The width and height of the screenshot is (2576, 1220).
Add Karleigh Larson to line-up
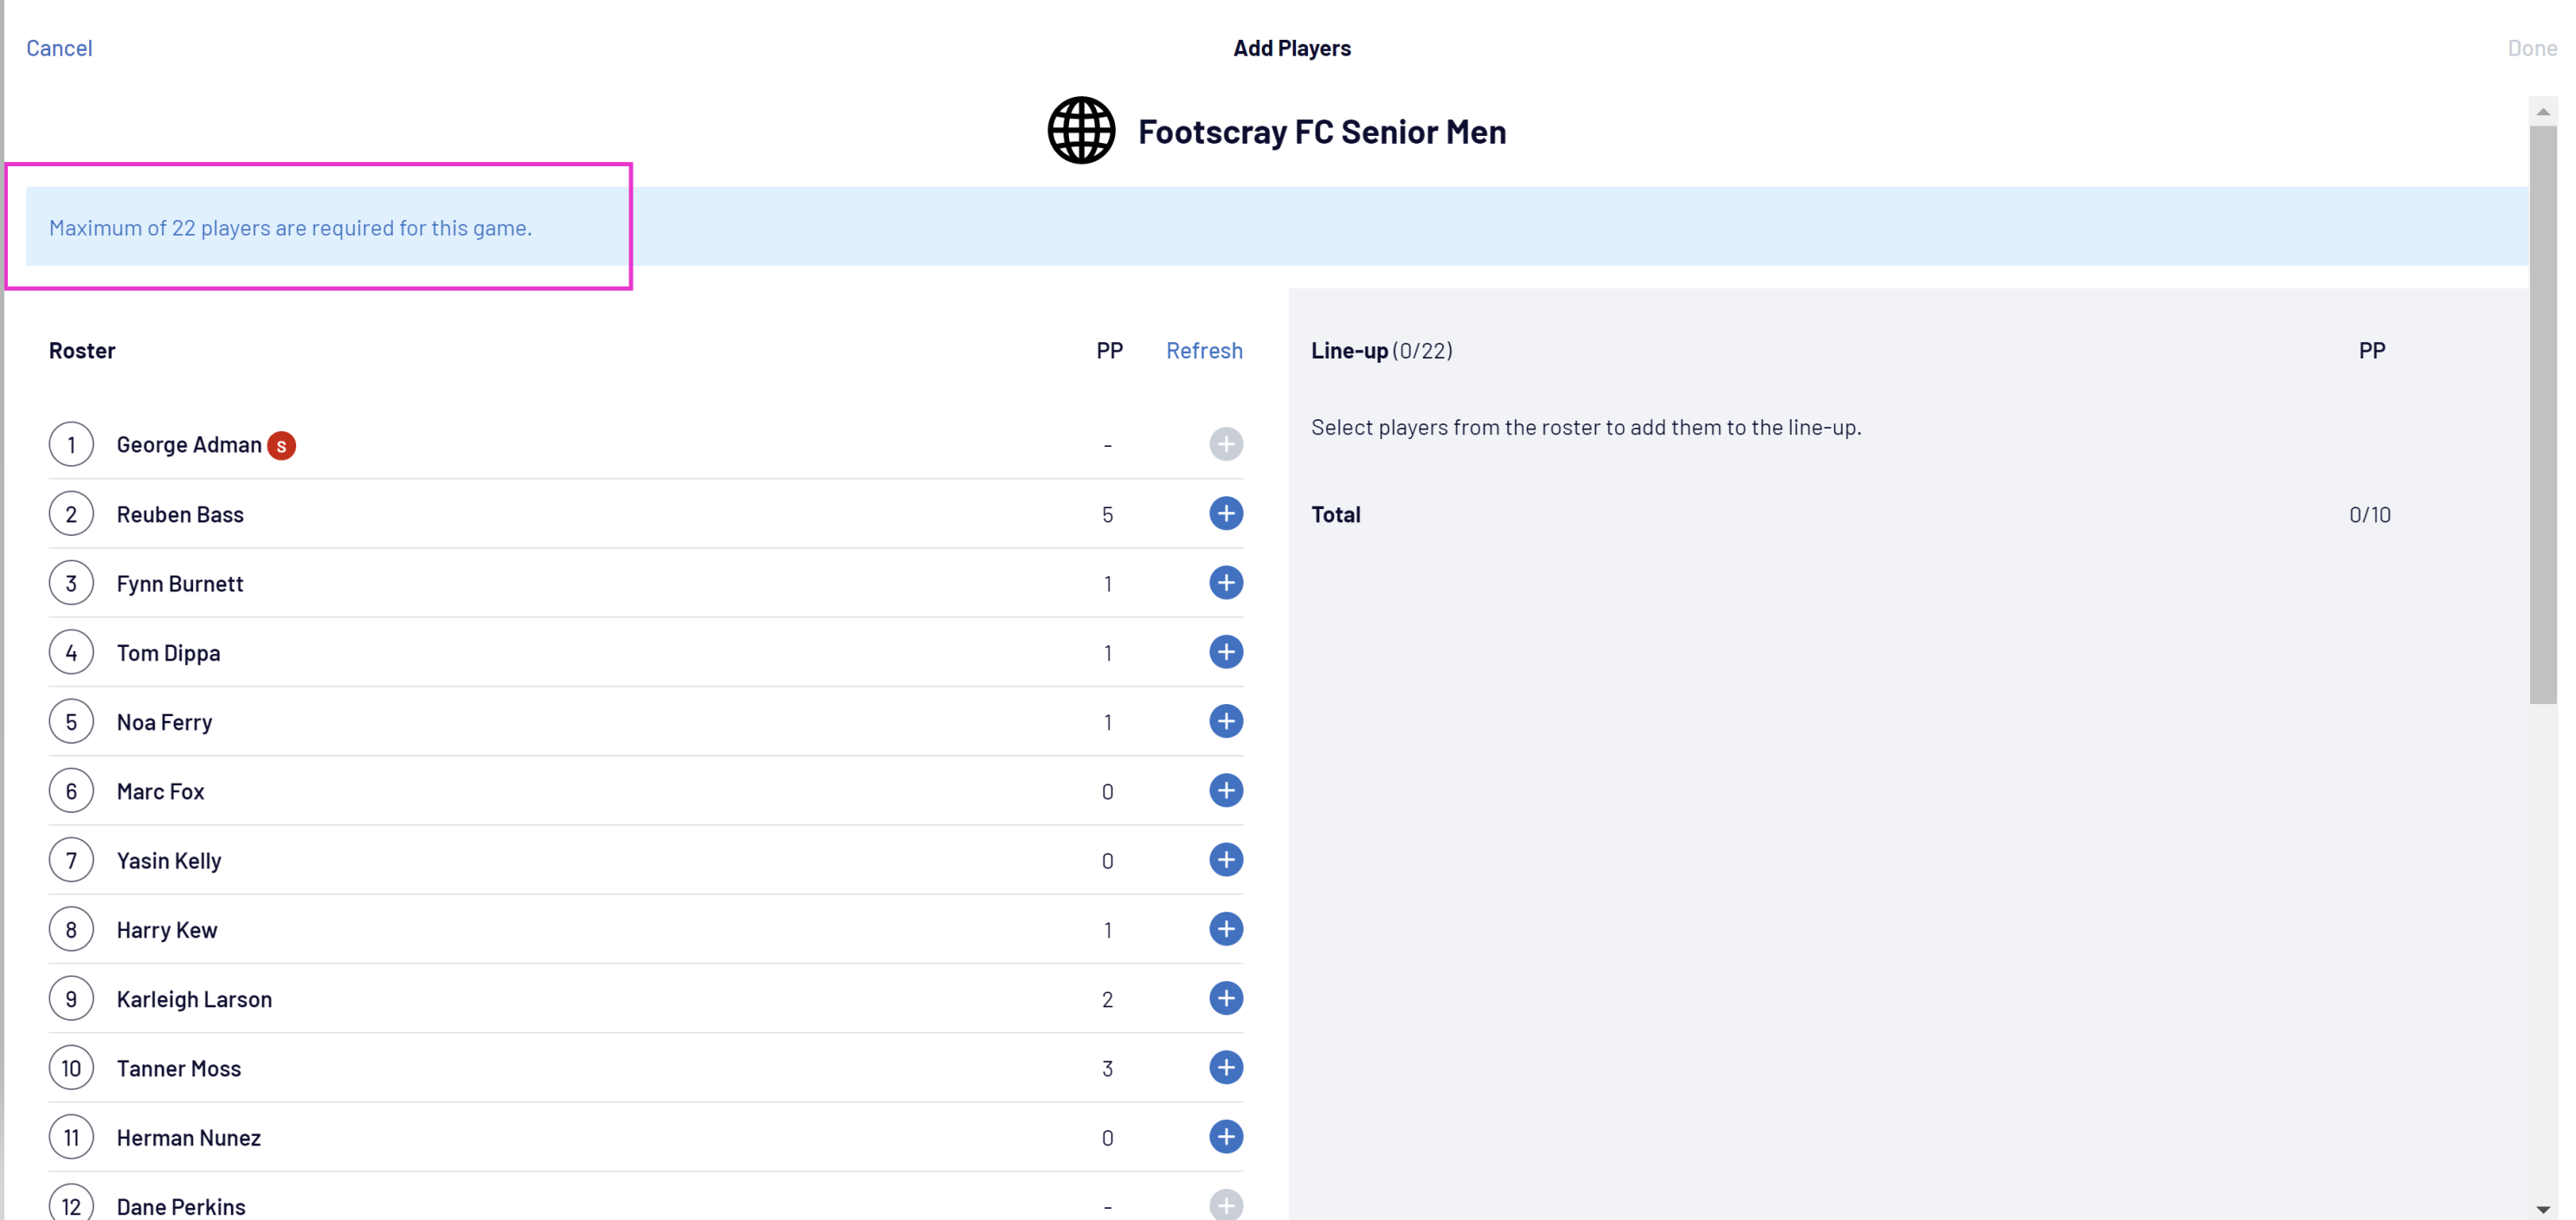click(x=1225, y=998)
